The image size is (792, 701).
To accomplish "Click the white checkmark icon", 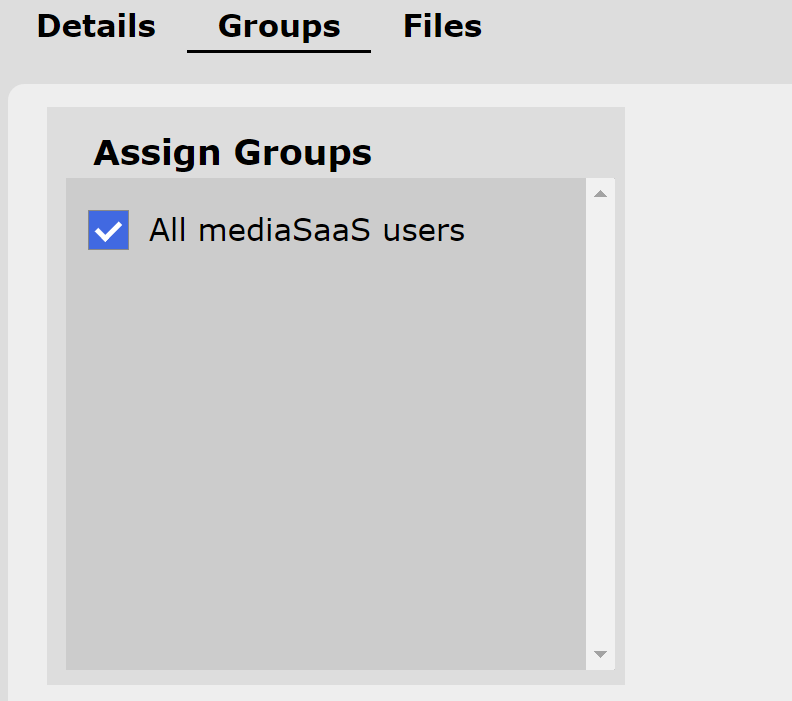I will 108,230.
